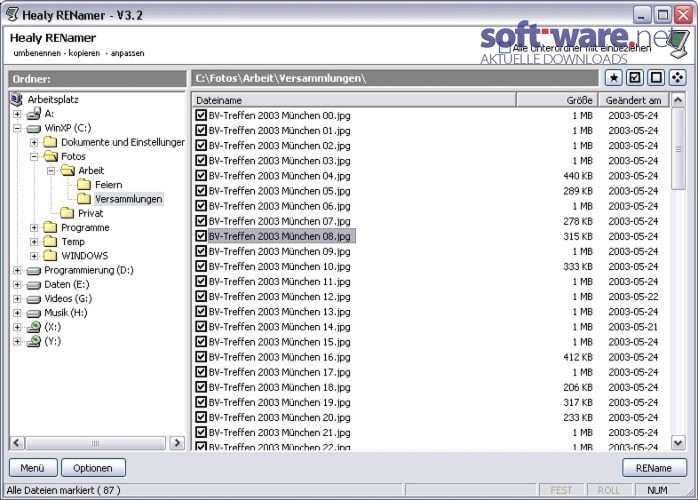Click the Daten (E:) drive icon
Image resolution: width=698 pixels, height=500 pixels.
pos(34,285)
